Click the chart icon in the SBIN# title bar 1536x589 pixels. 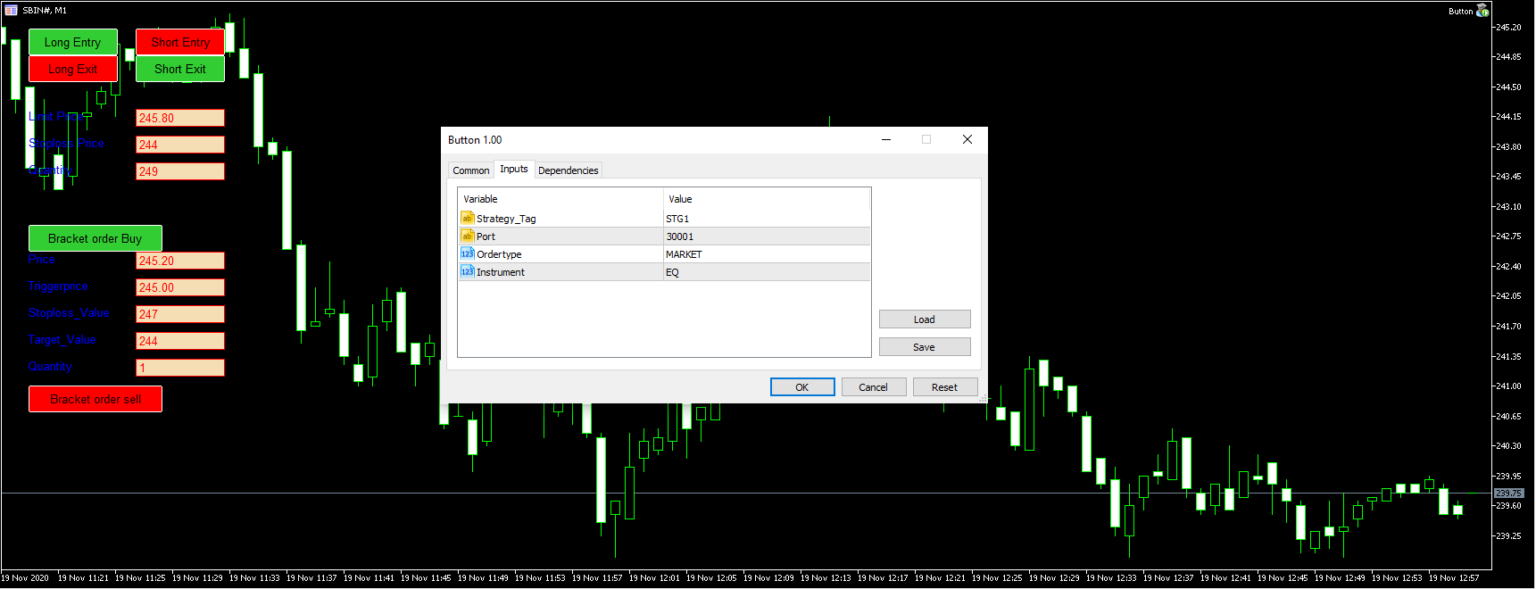coord(10,10)
